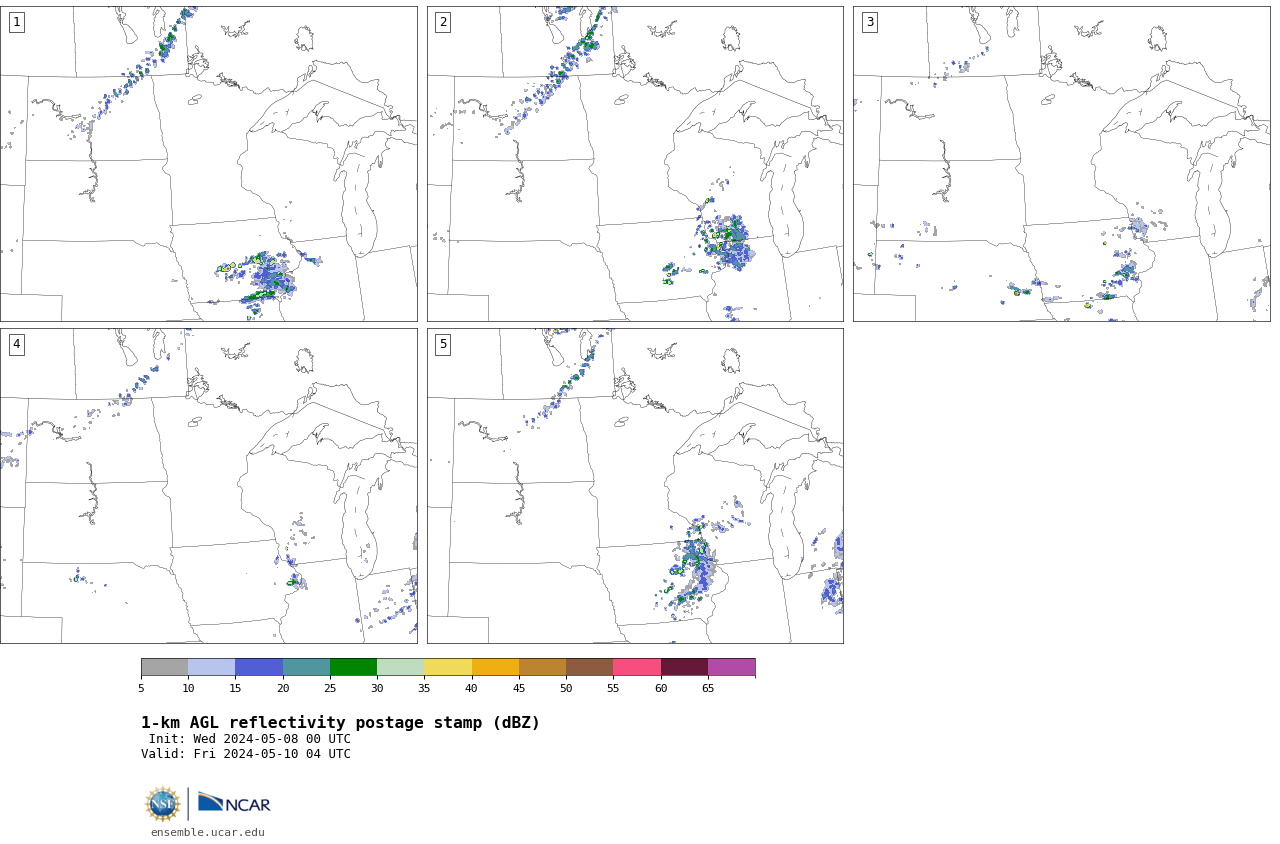The width and height of the screenshot is (1280, 844).
Task: Click the member label number 3
Action: 869,22
